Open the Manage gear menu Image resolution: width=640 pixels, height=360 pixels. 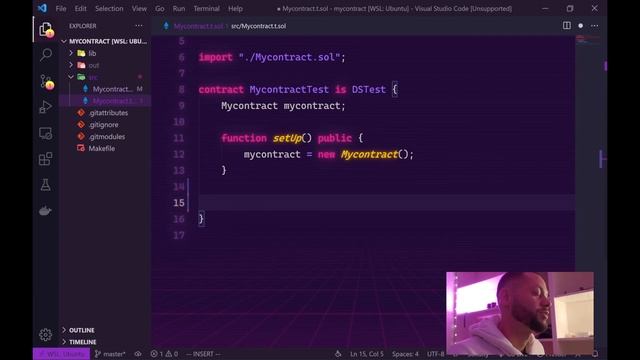point(45,335)
